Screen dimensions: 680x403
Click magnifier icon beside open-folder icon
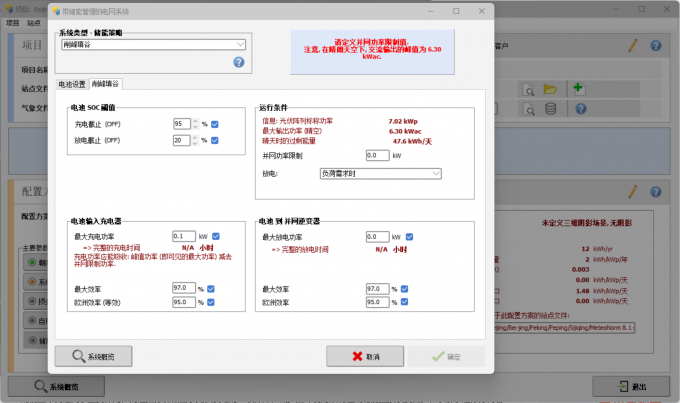pyautogui.click(x=529, y=90)
